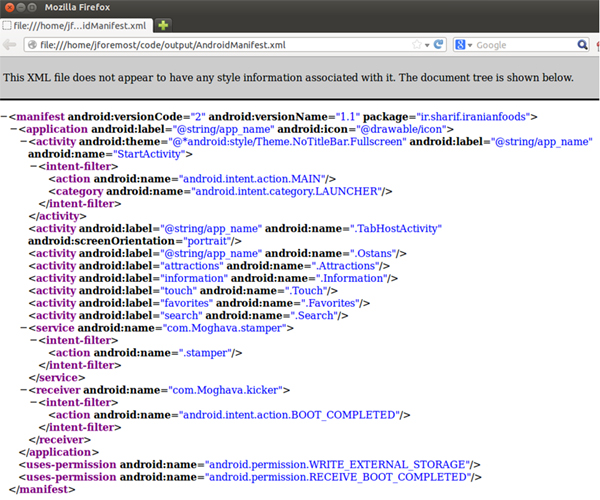Click the ".stamper" action name
The image size is (600, 500).
205,353
